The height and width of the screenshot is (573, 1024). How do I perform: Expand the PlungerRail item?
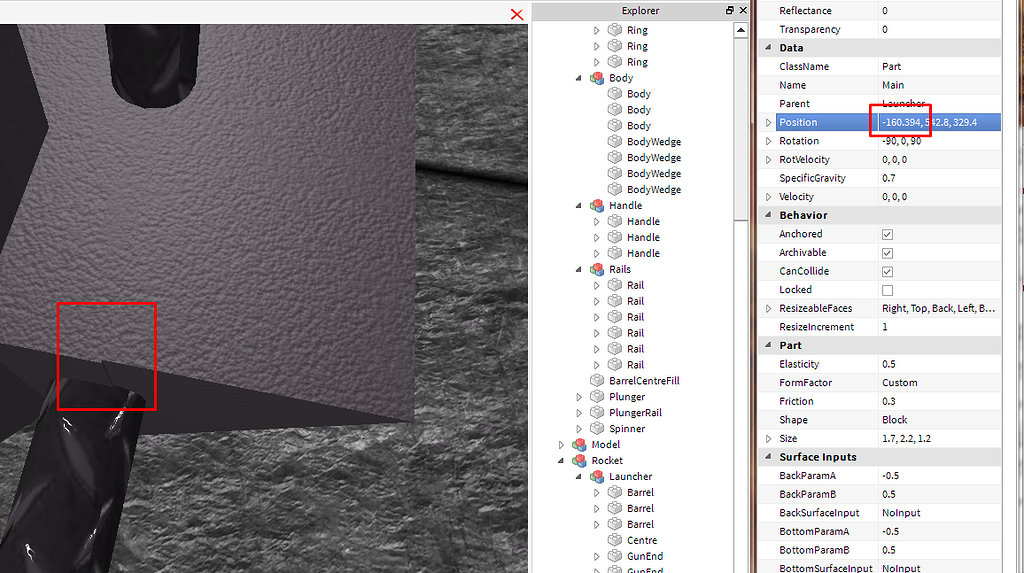[x=579, y=413]
